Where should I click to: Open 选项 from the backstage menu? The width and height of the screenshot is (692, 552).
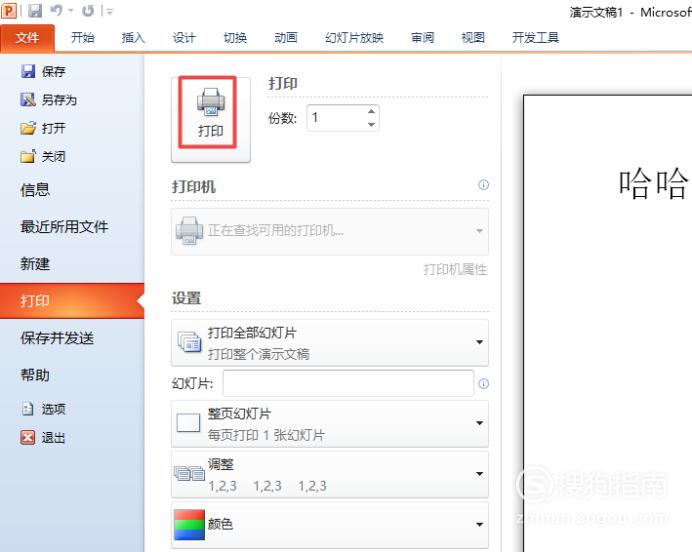click(x=43, y=409)
